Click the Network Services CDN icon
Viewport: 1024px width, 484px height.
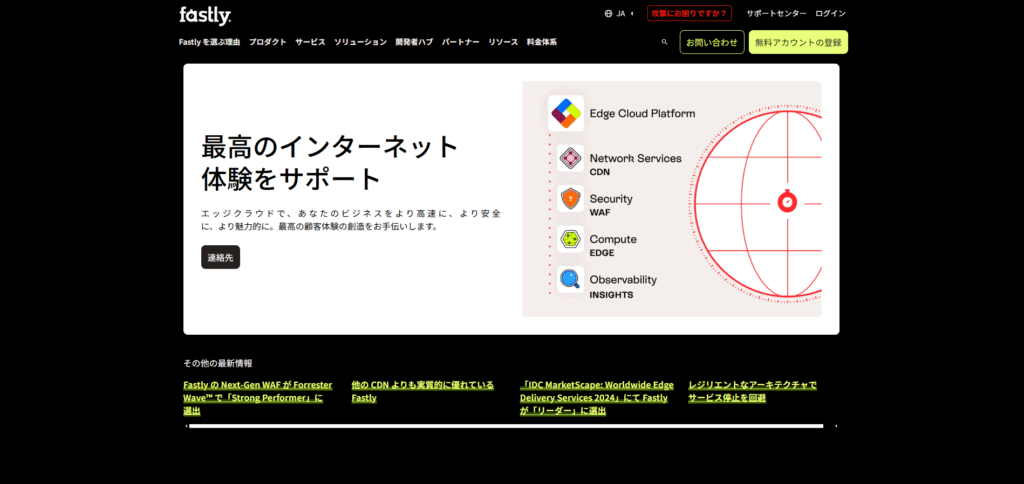point(570,158)
